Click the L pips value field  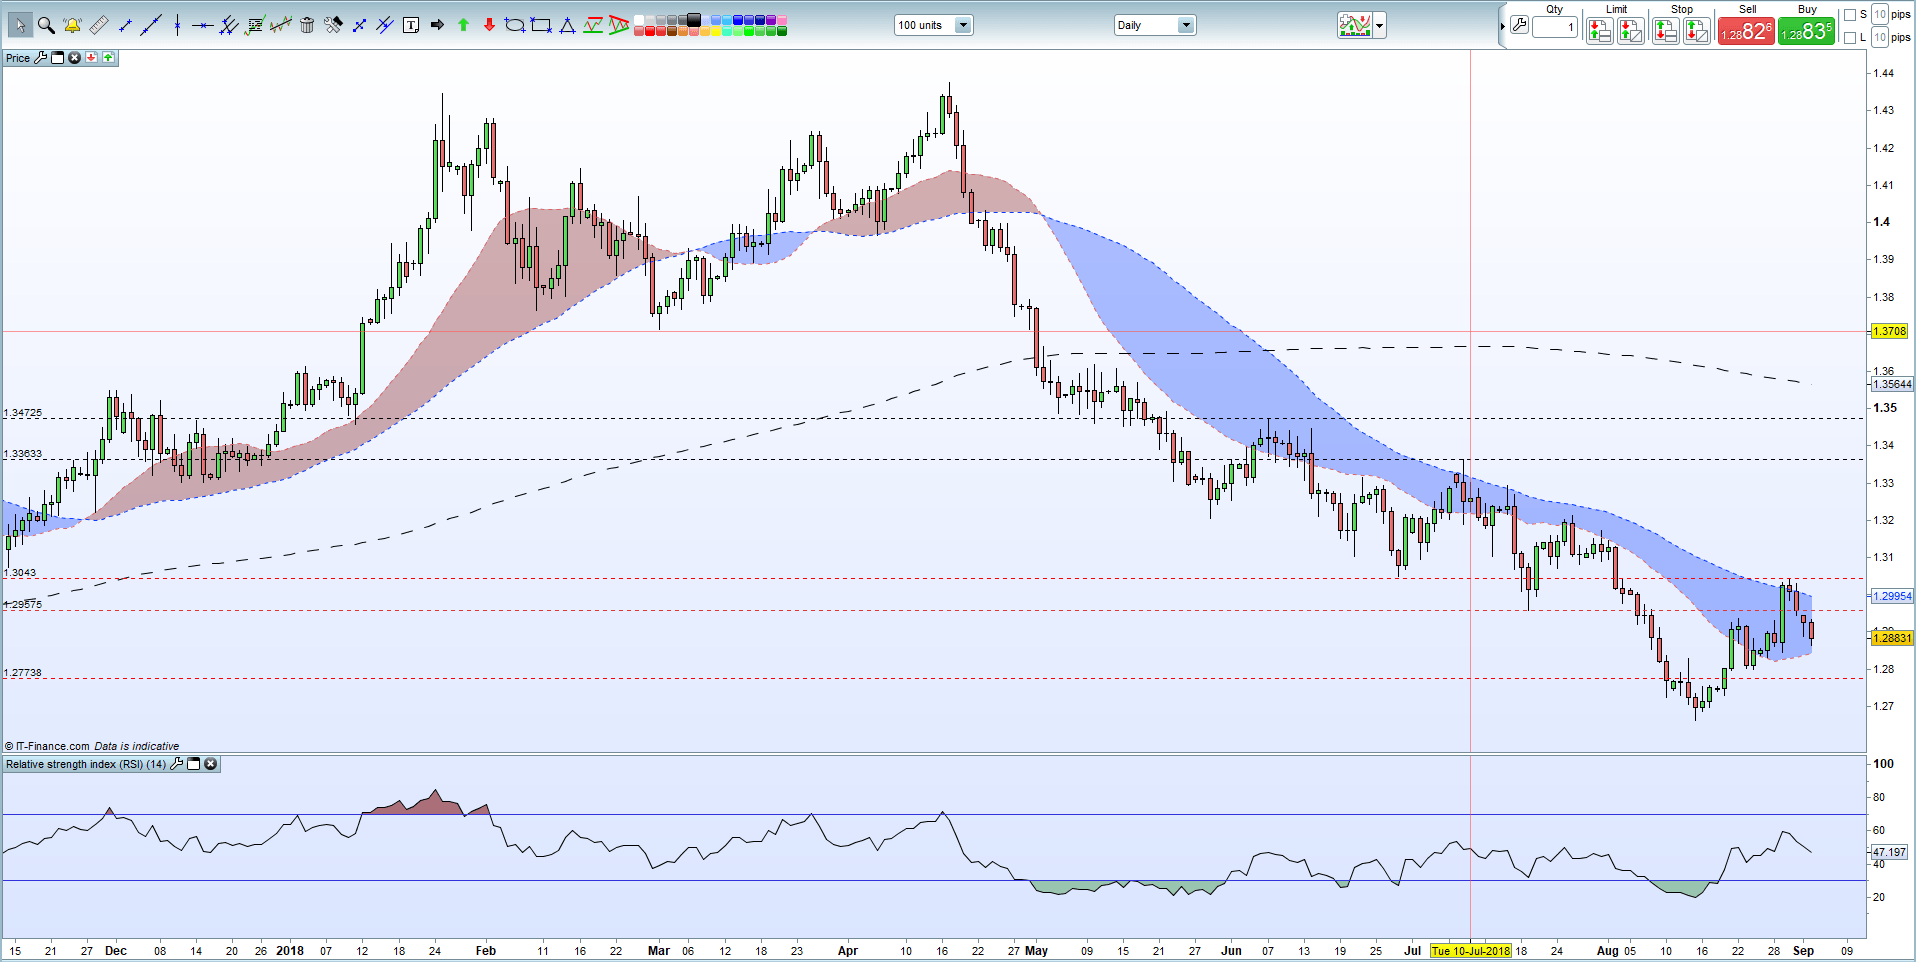click(1880, 37)
